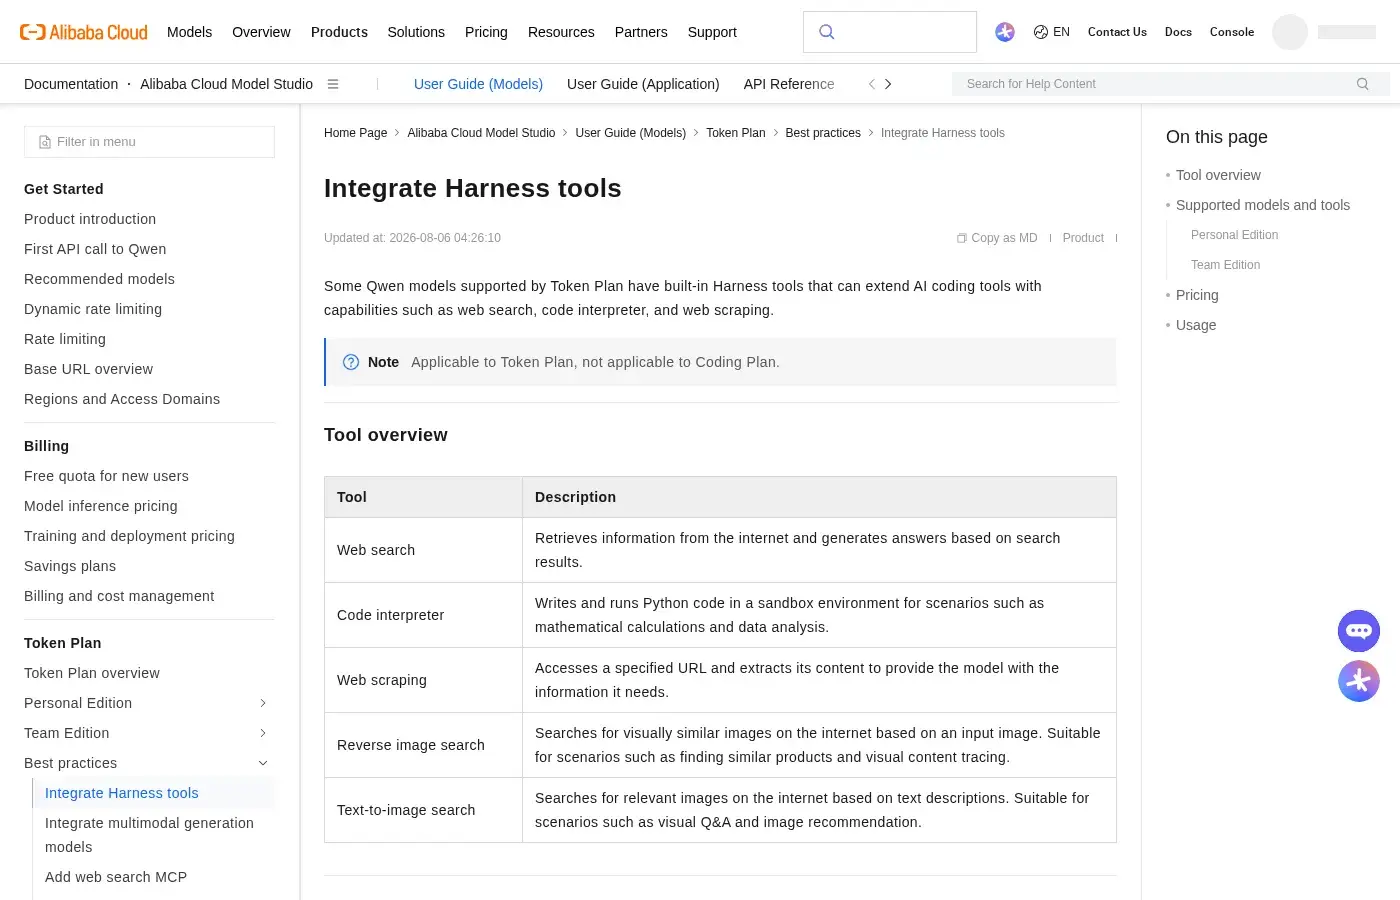Open First API call to Qwen
This screenshot has height=900, width=1400.
tap(95, 249)
